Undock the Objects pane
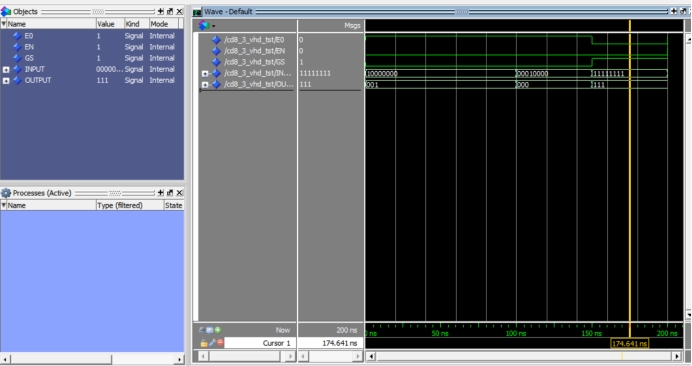 tap(170, 11)
